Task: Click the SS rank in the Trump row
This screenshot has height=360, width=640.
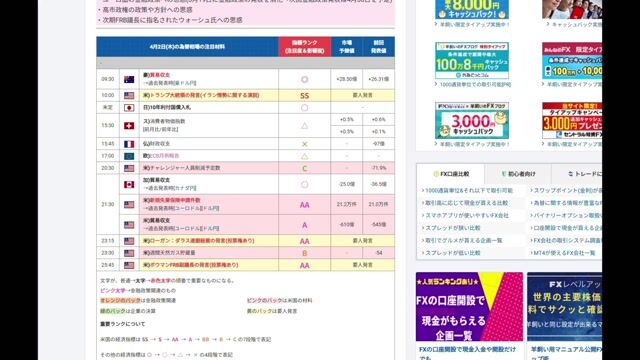Action: [304, 96]
